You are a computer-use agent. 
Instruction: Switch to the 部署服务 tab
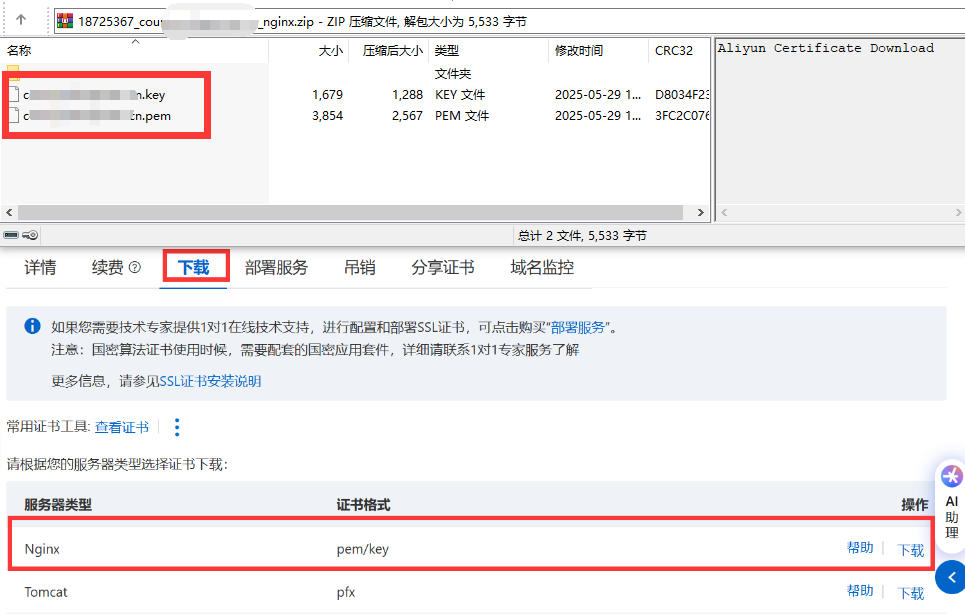(276, 268)
